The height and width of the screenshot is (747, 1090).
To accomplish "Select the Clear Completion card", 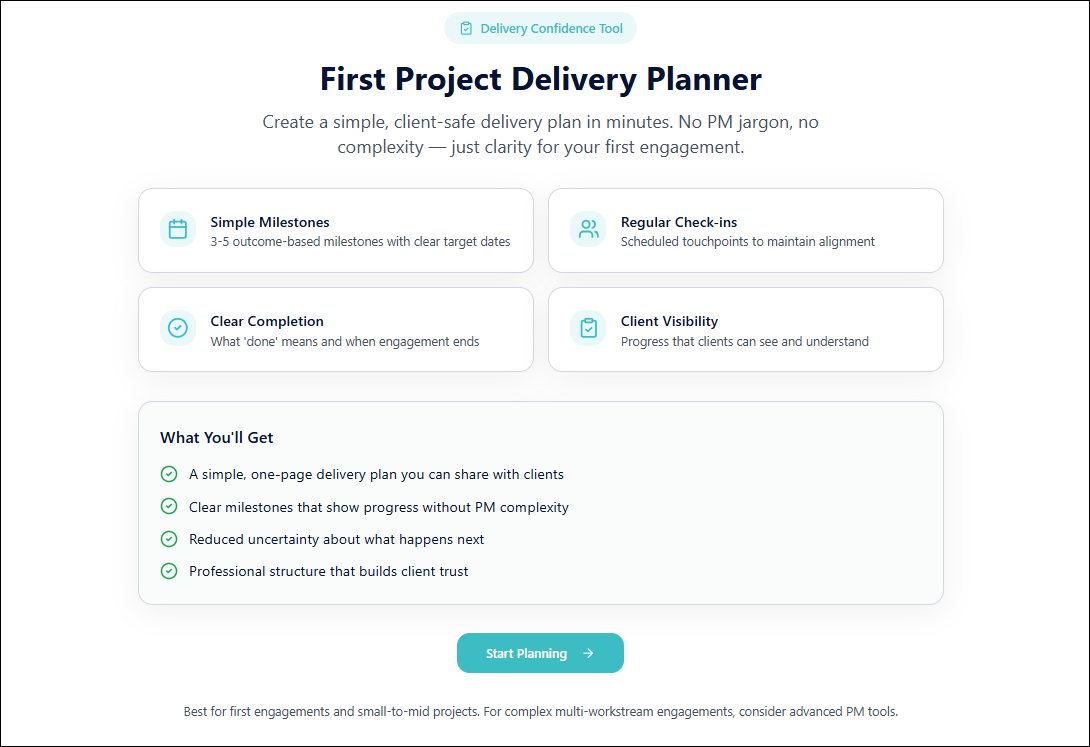I will 336,329.
